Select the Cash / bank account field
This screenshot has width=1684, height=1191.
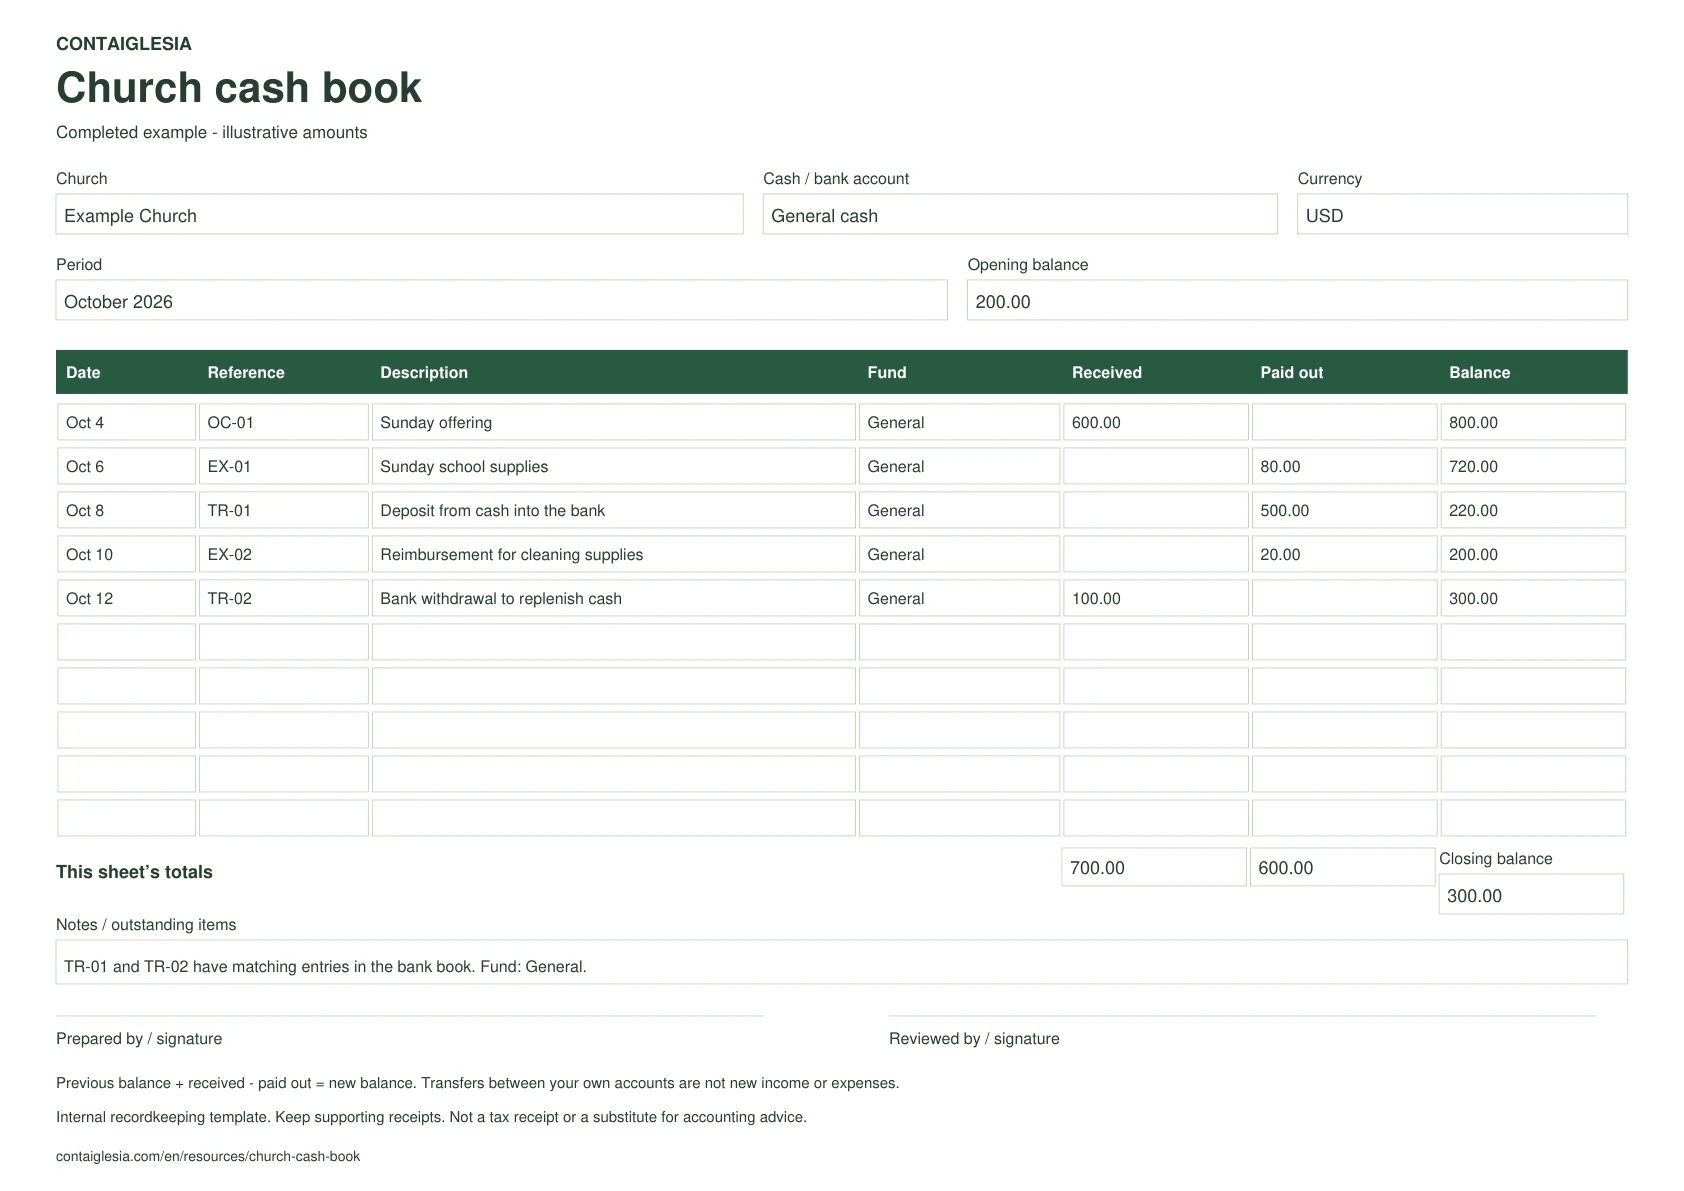(x=1020, y=215)
